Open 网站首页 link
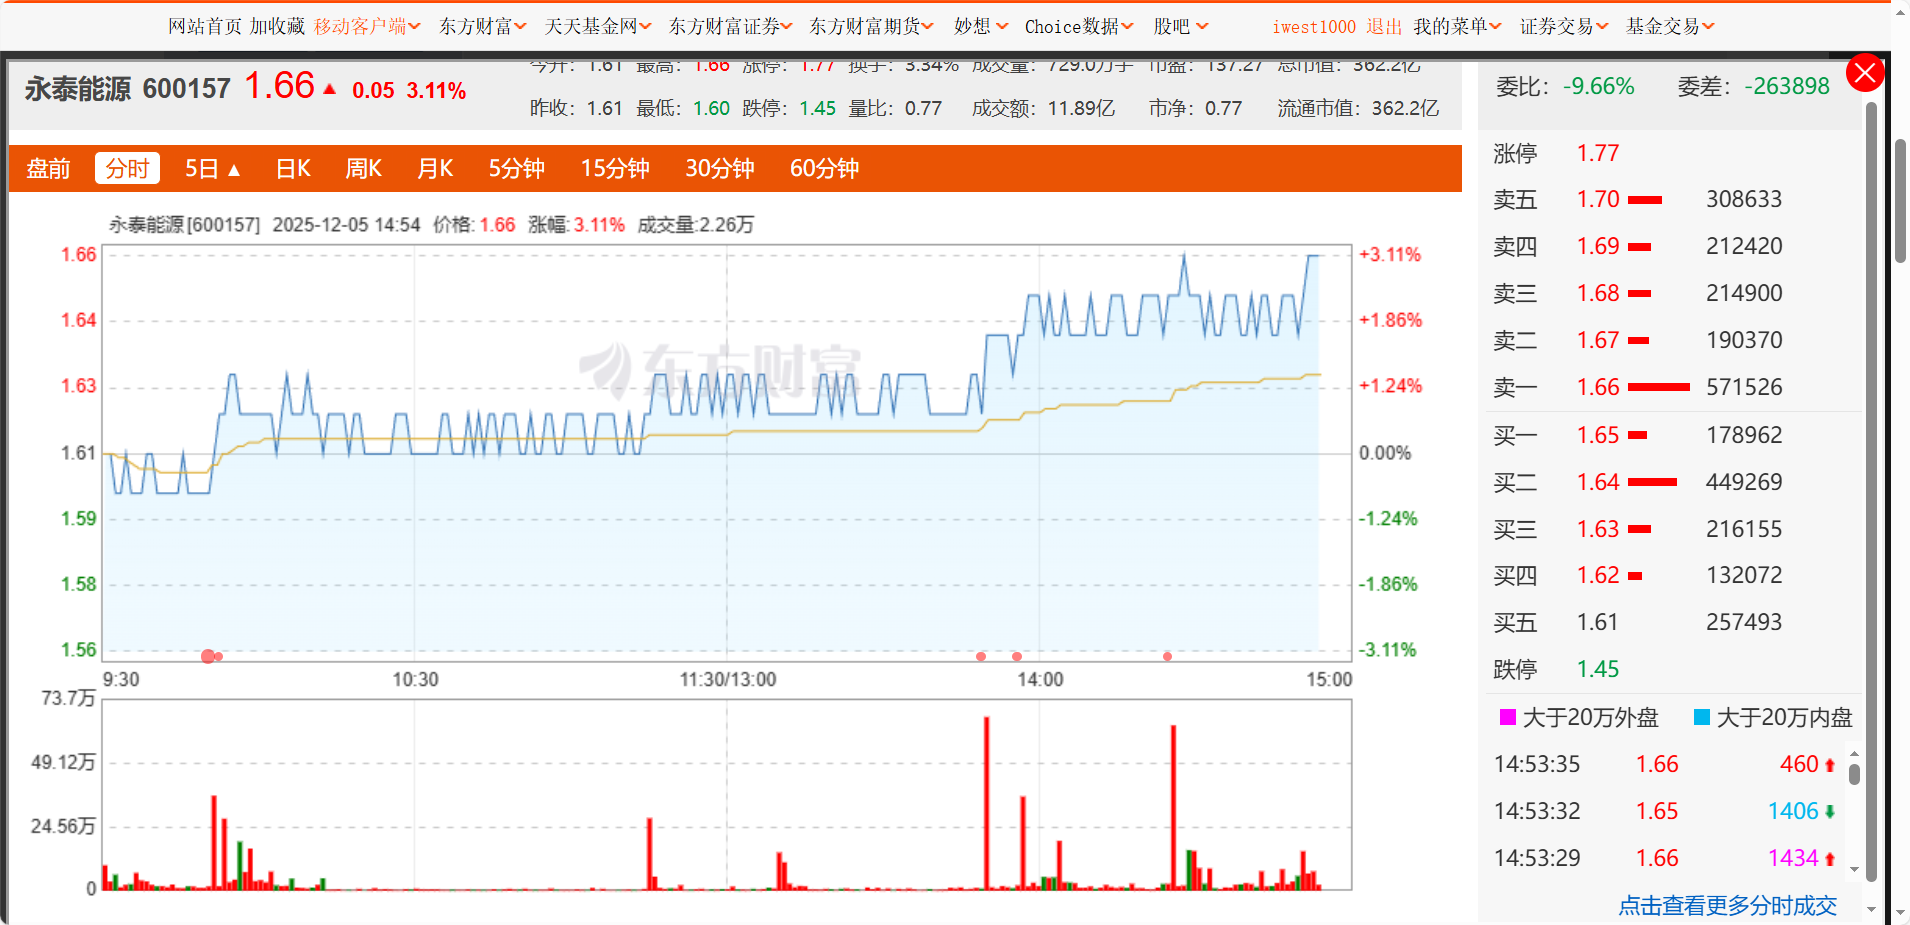 [x=205, y=26]
